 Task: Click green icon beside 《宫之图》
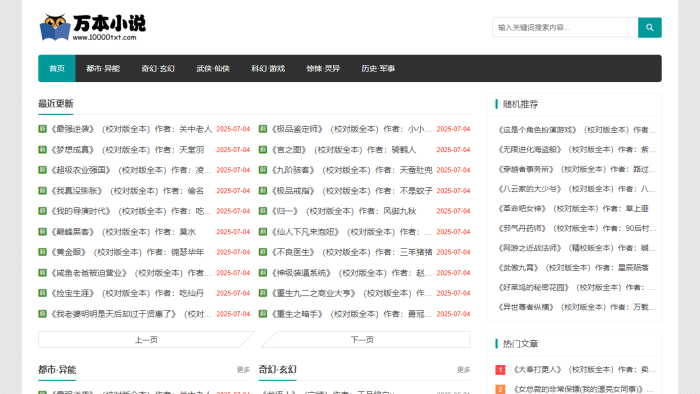point(263,149)
